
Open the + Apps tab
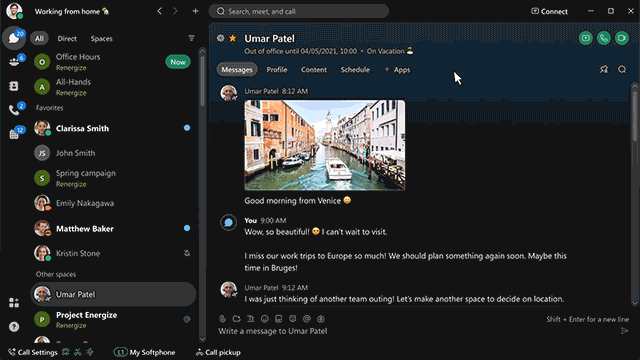pos(397,70)
